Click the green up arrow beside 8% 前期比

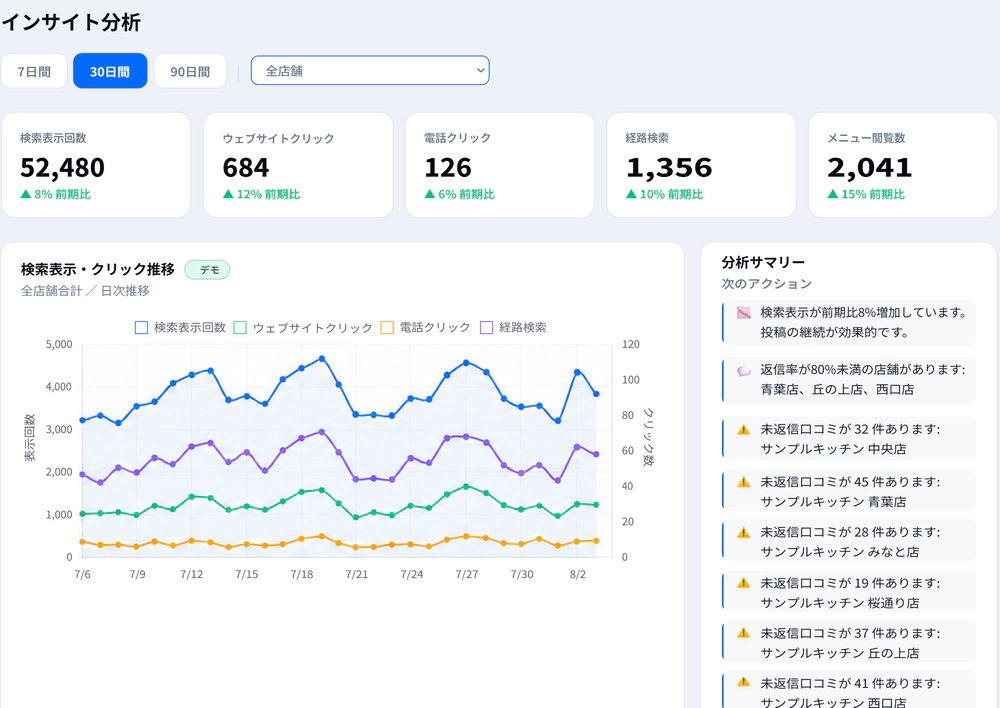coord(26,194)
